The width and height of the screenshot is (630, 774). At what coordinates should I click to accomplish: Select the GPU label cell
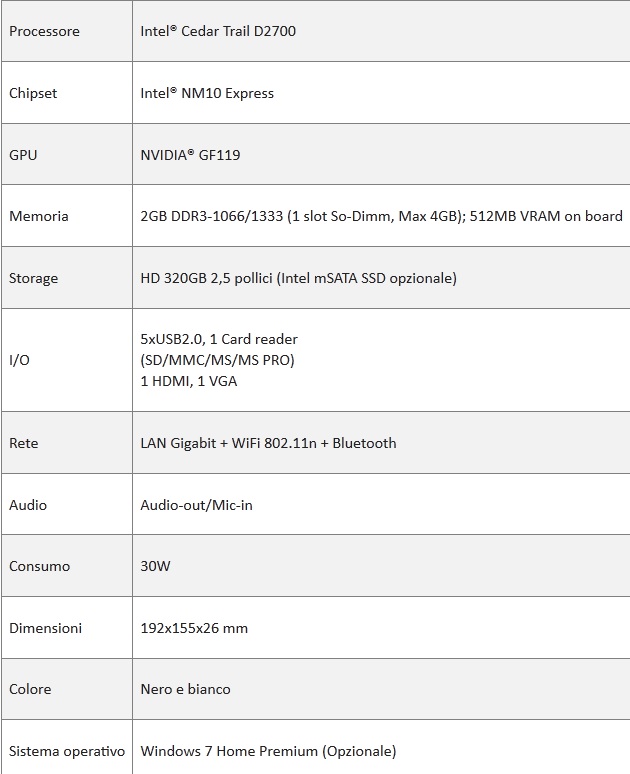tap(23, 155)
